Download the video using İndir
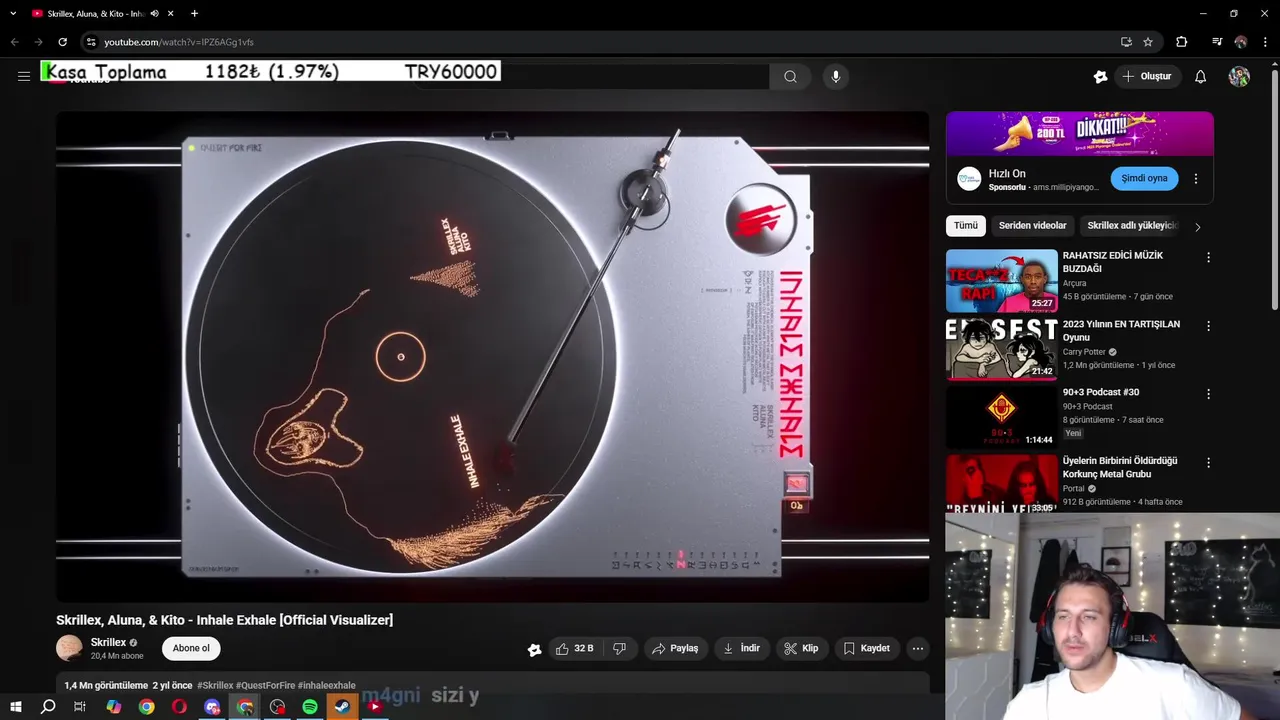1280x720 pixels. coord(741,649)
